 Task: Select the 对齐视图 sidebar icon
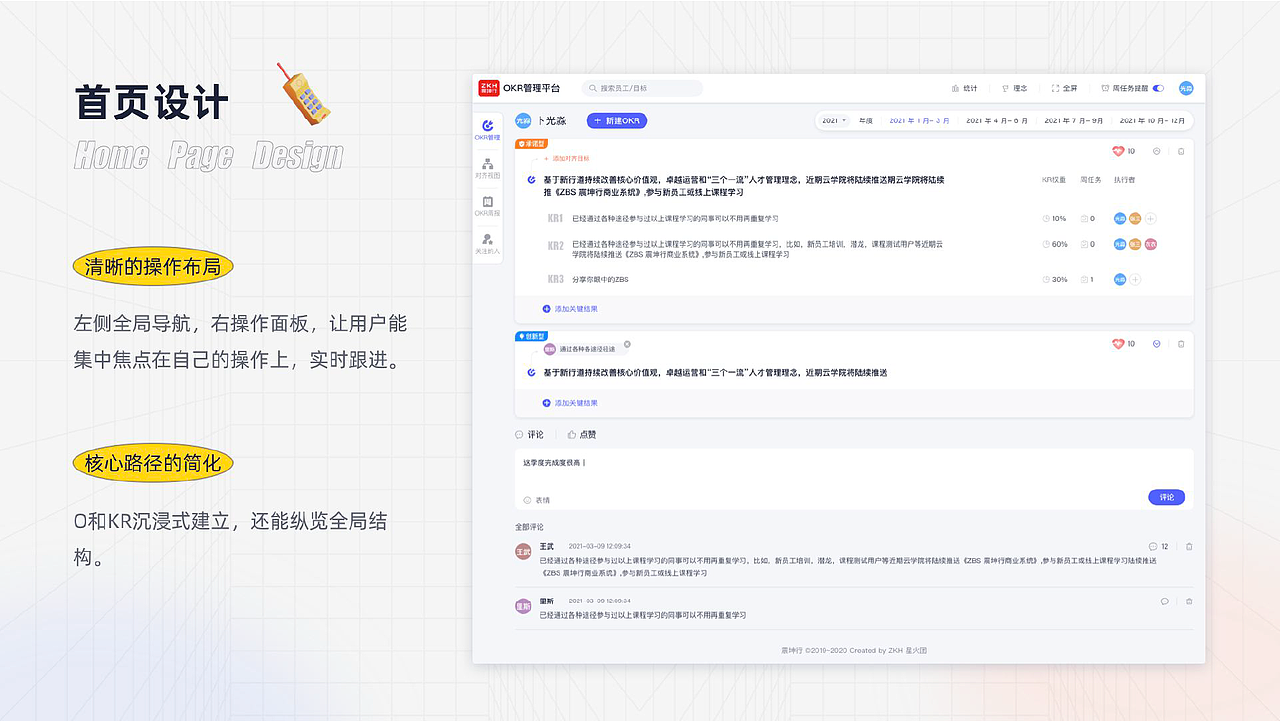click(487, 168)
